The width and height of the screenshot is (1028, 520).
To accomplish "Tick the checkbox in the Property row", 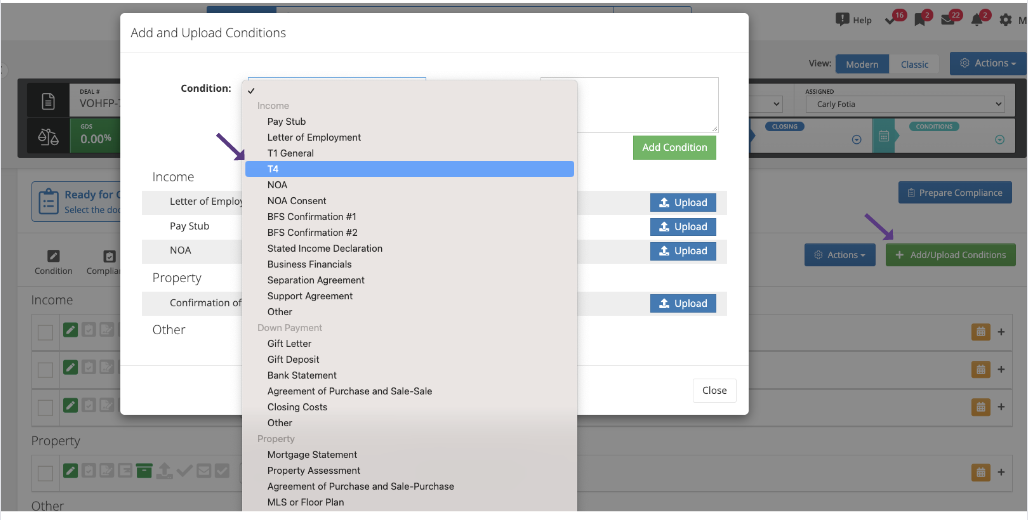I will click(45, 472).
